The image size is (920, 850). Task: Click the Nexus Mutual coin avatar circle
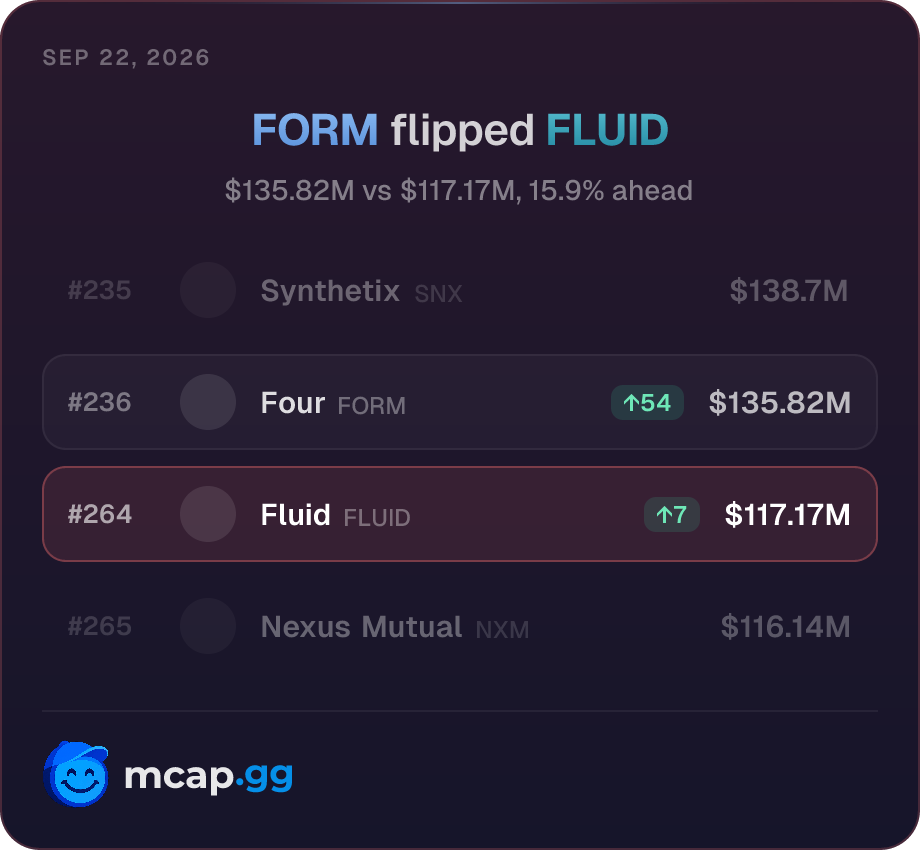pos(208,627)
